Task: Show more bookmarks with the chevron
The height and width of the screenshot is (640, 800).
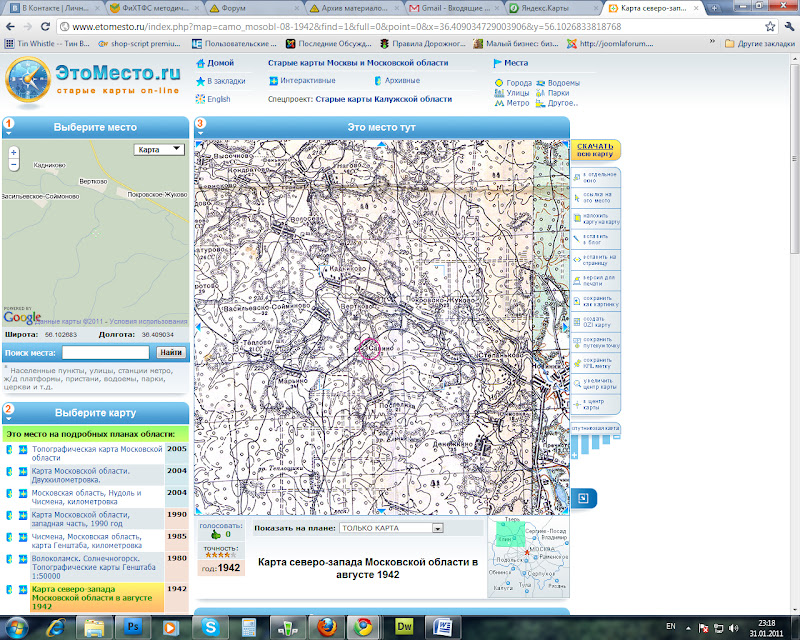Action: pos(712,43)
